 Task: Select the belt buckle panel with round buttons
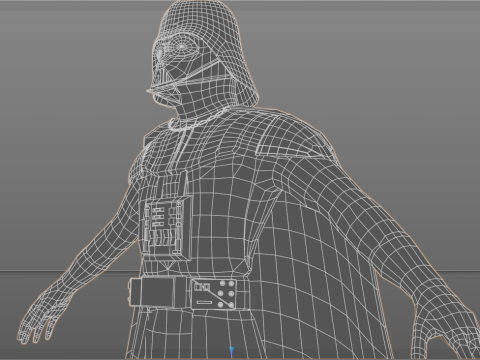click(x=214, y=294)
